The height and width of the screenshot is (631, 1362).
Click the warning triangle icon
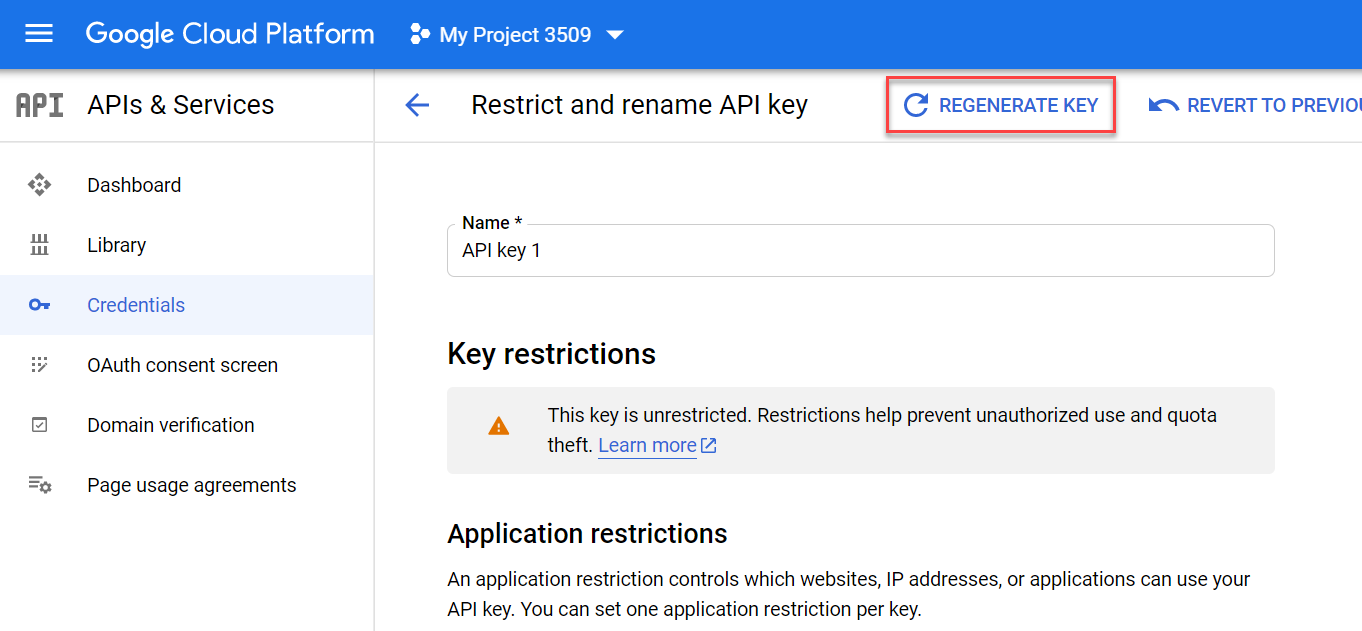[498, 424]
